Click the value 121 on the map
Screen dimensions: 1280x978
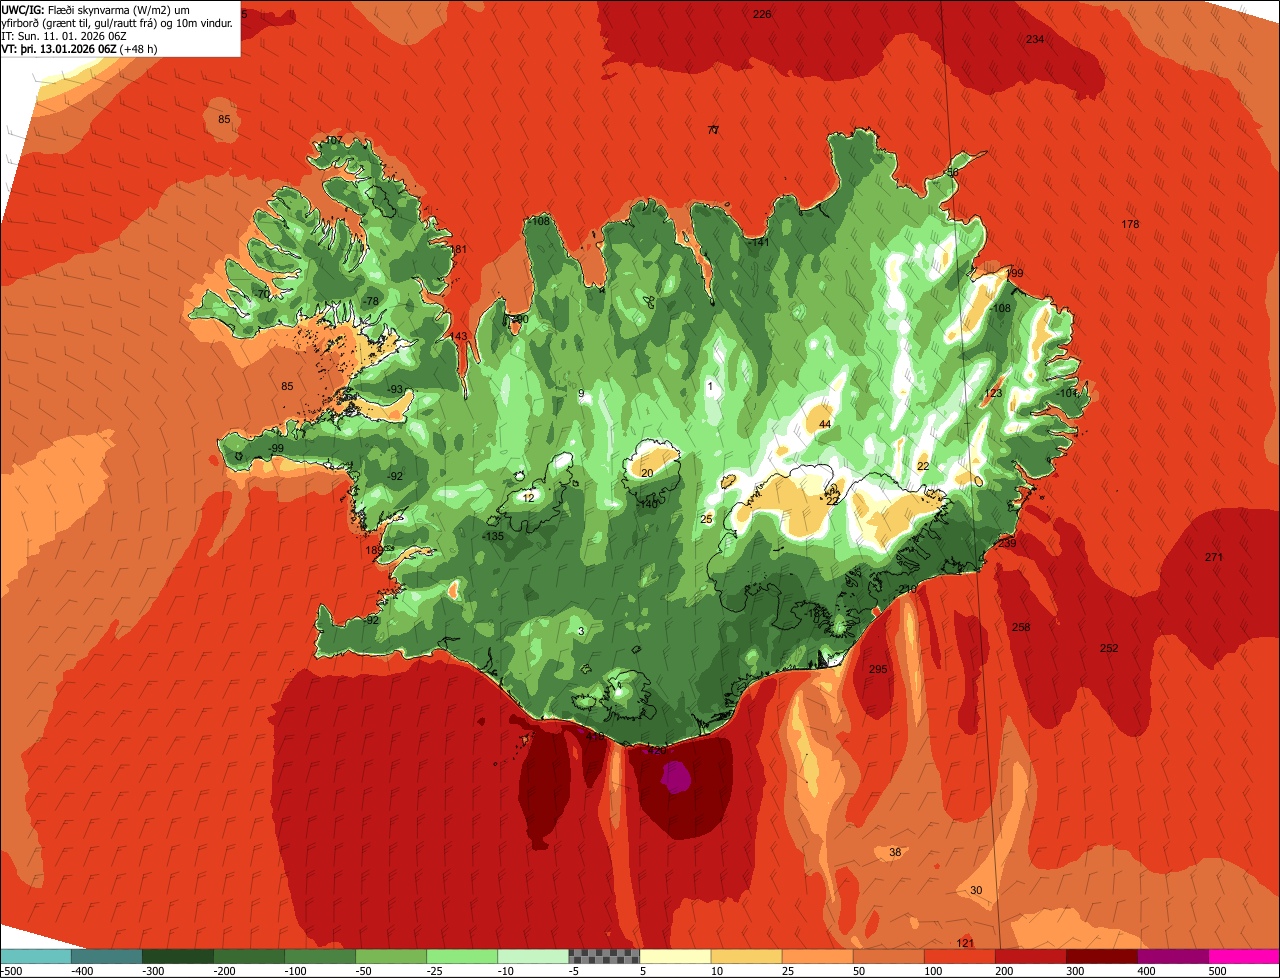pos(965,944)
